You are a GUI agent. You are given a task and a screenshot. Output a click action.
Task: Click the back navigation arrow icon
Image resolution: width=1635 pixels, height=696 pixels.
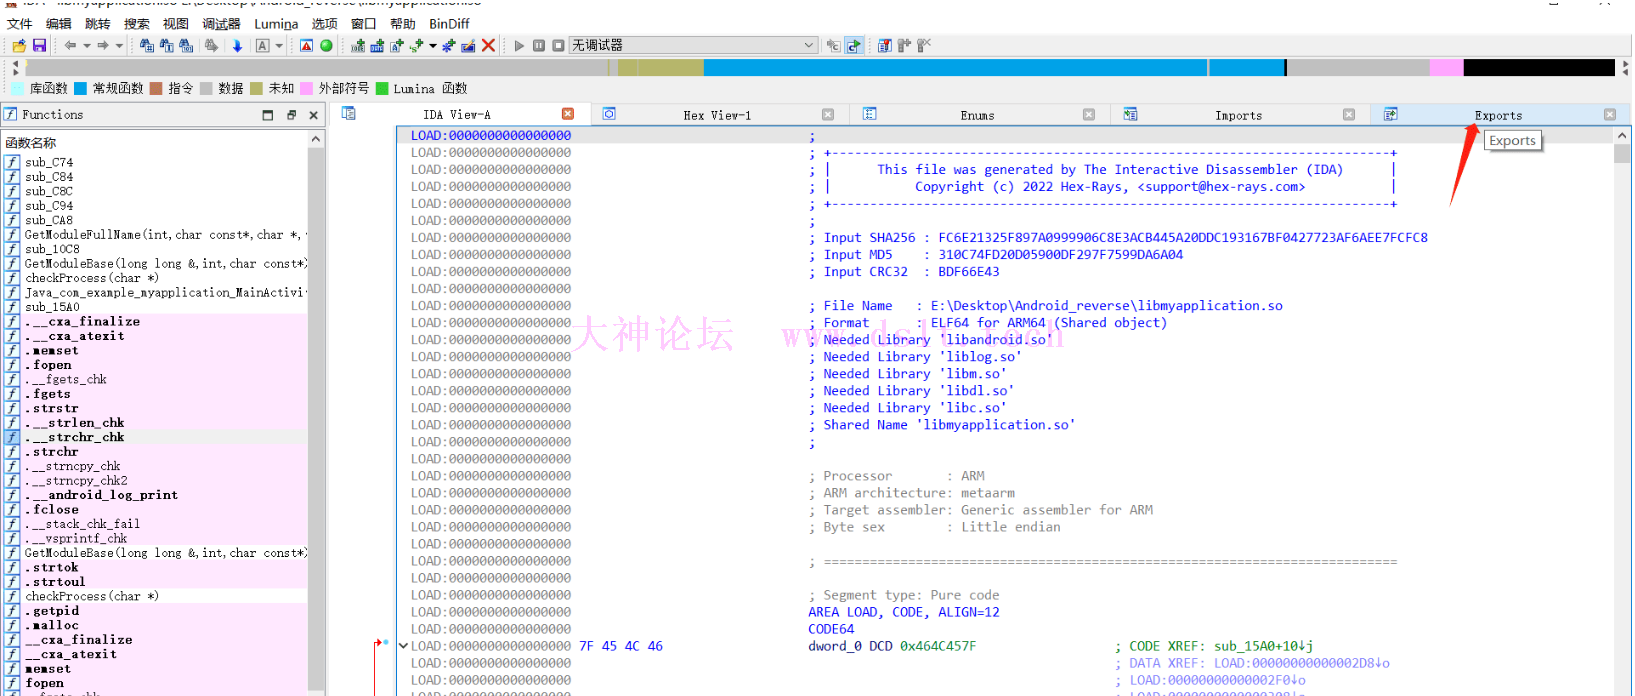point(70,46)
